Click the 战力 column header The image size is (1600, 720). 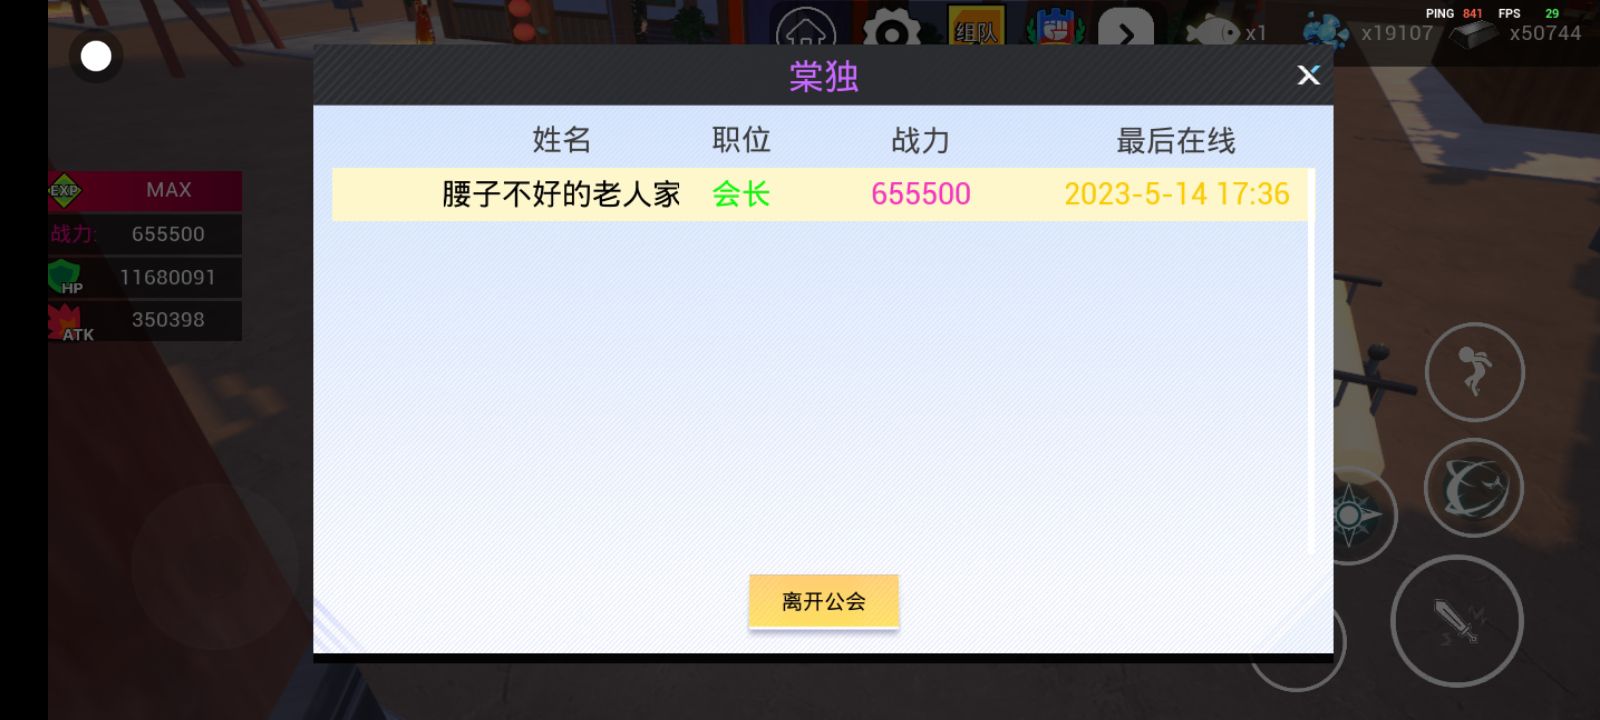920,140
